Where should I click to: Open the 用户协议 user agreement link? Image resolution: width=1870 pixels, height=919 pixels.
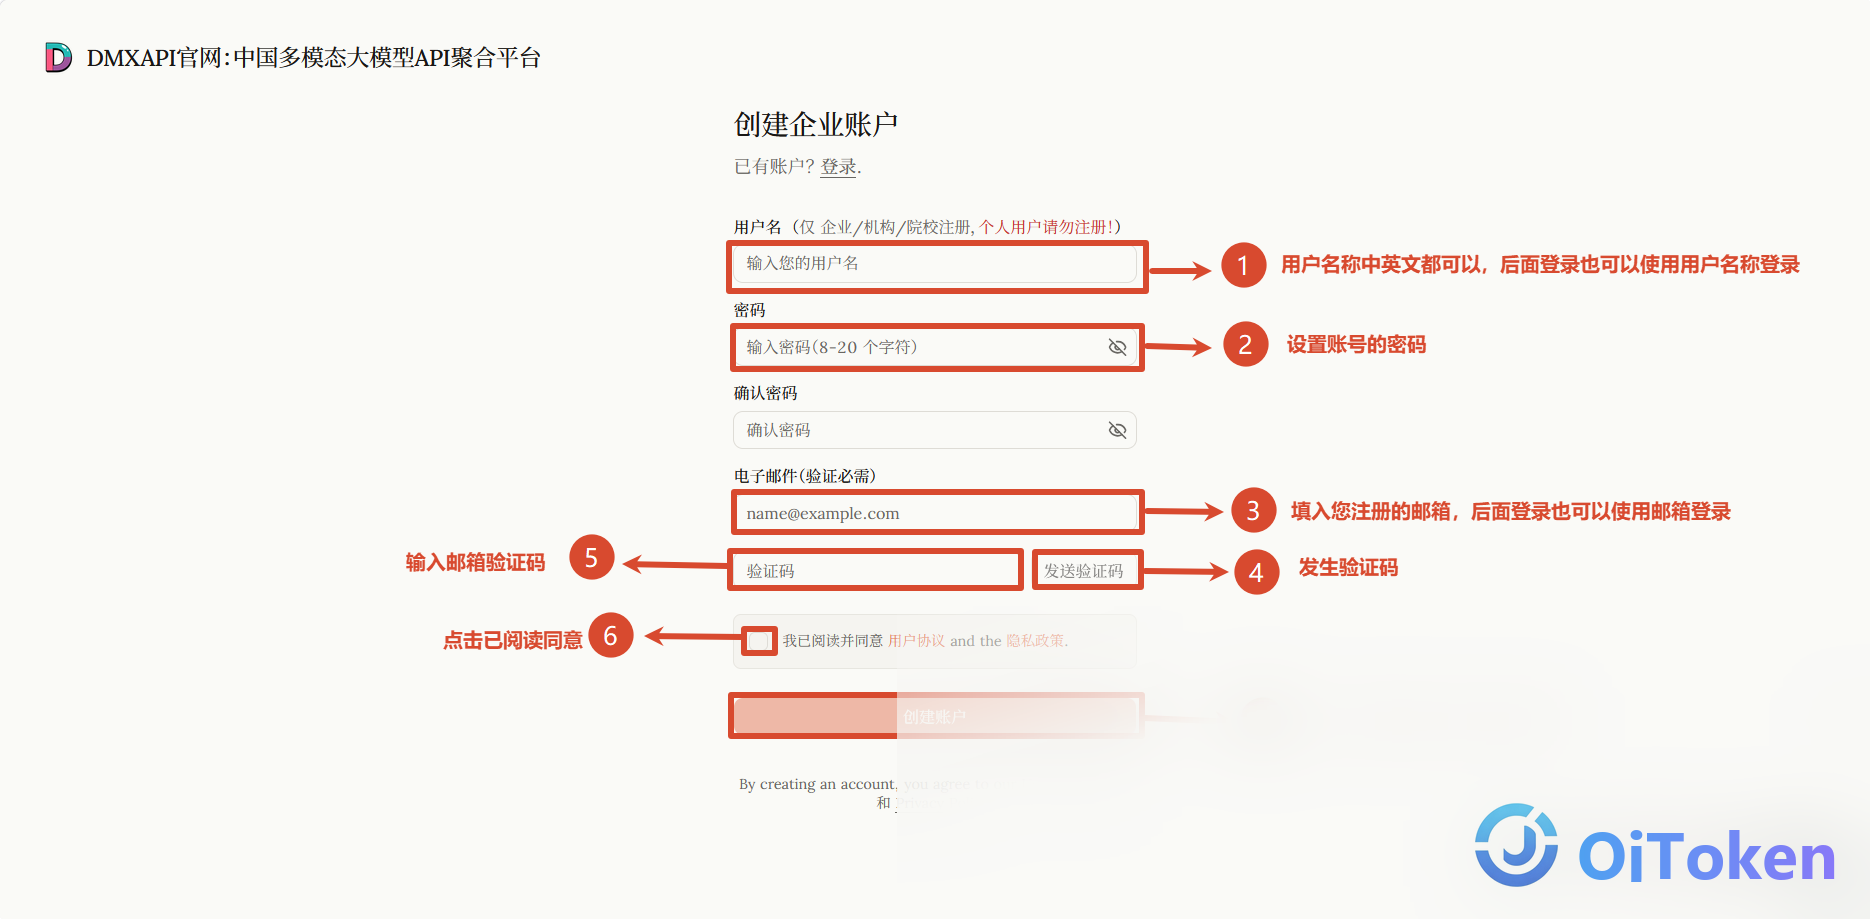point(916,641)
